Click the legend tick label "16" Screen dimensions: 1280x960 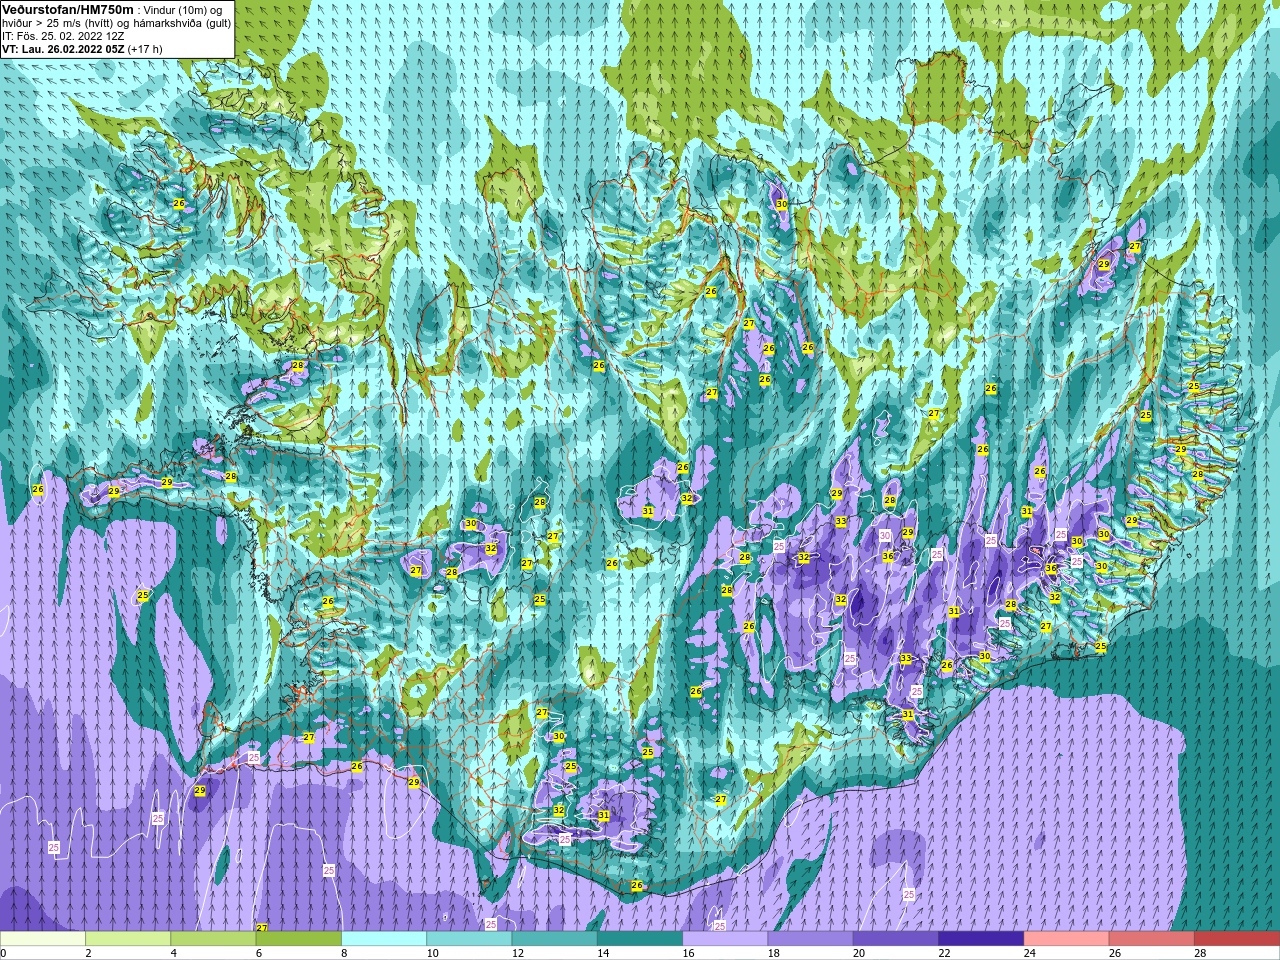(x=688, y=953)
